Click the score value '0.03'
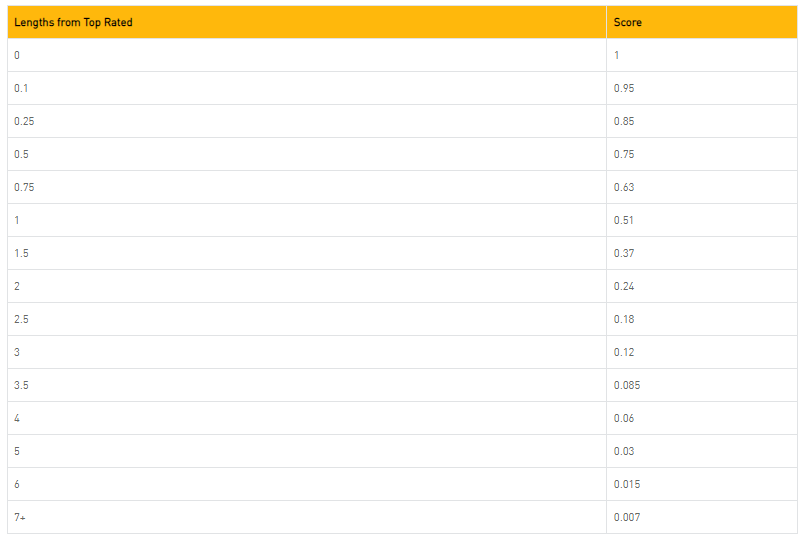This screenshot has height=538, width=803. [x=624, y=451]
